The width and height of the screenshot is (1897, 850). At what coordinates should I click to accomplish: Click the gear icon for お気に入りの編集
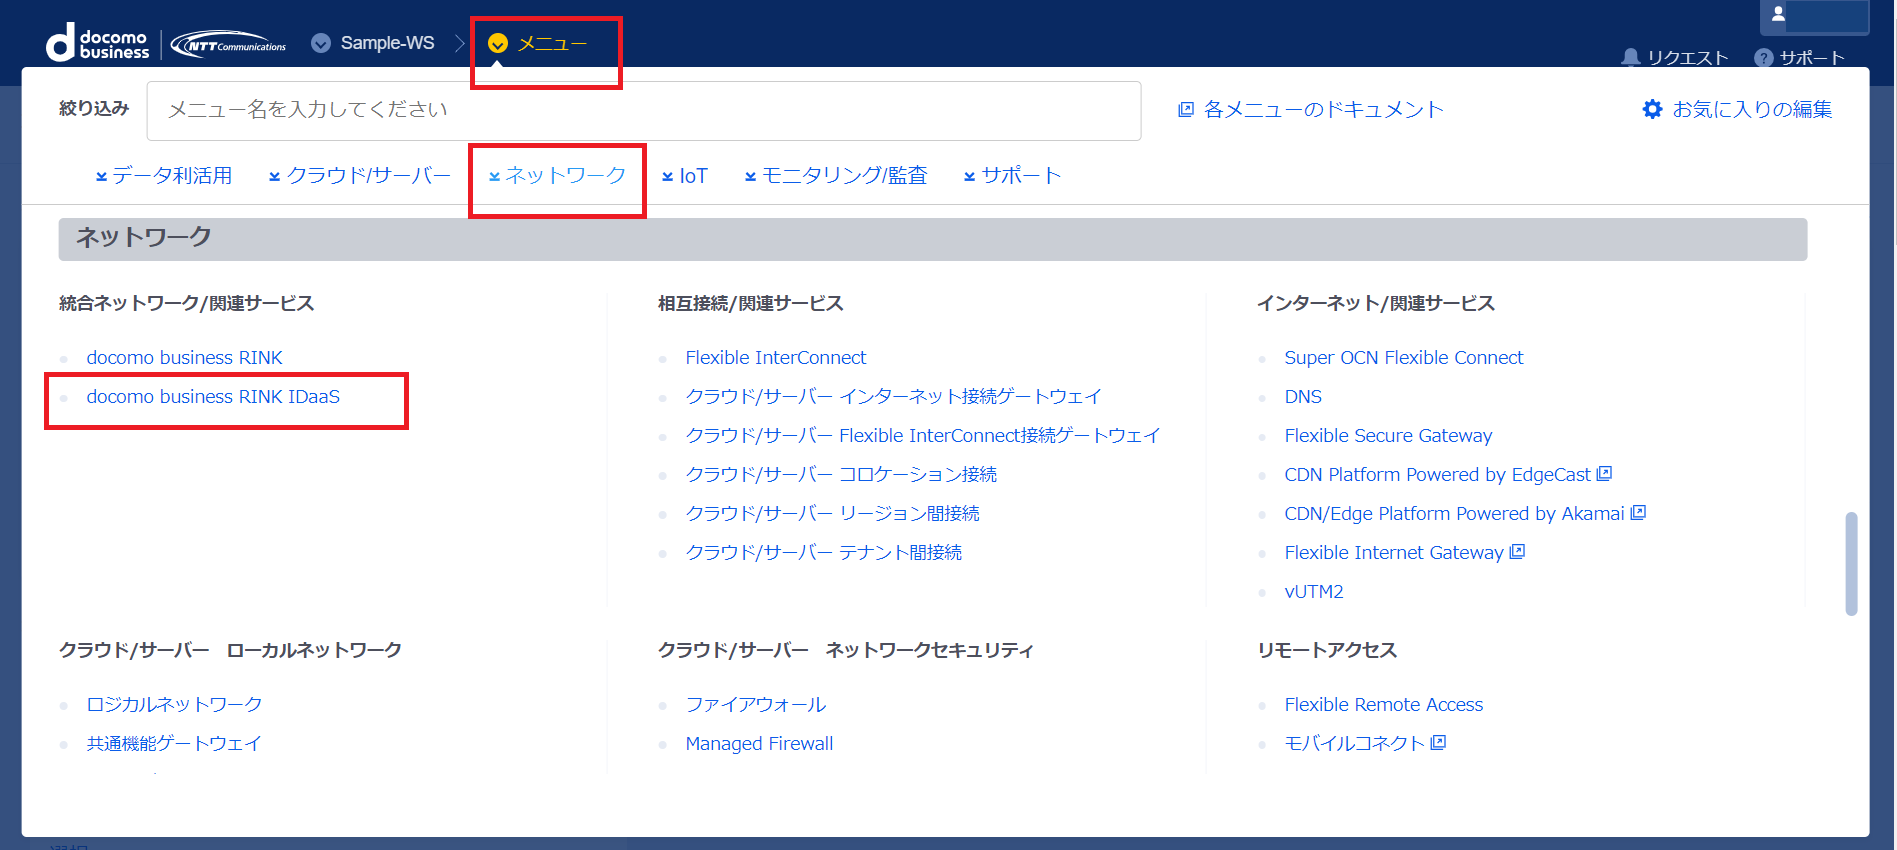tap(1652, 109)
